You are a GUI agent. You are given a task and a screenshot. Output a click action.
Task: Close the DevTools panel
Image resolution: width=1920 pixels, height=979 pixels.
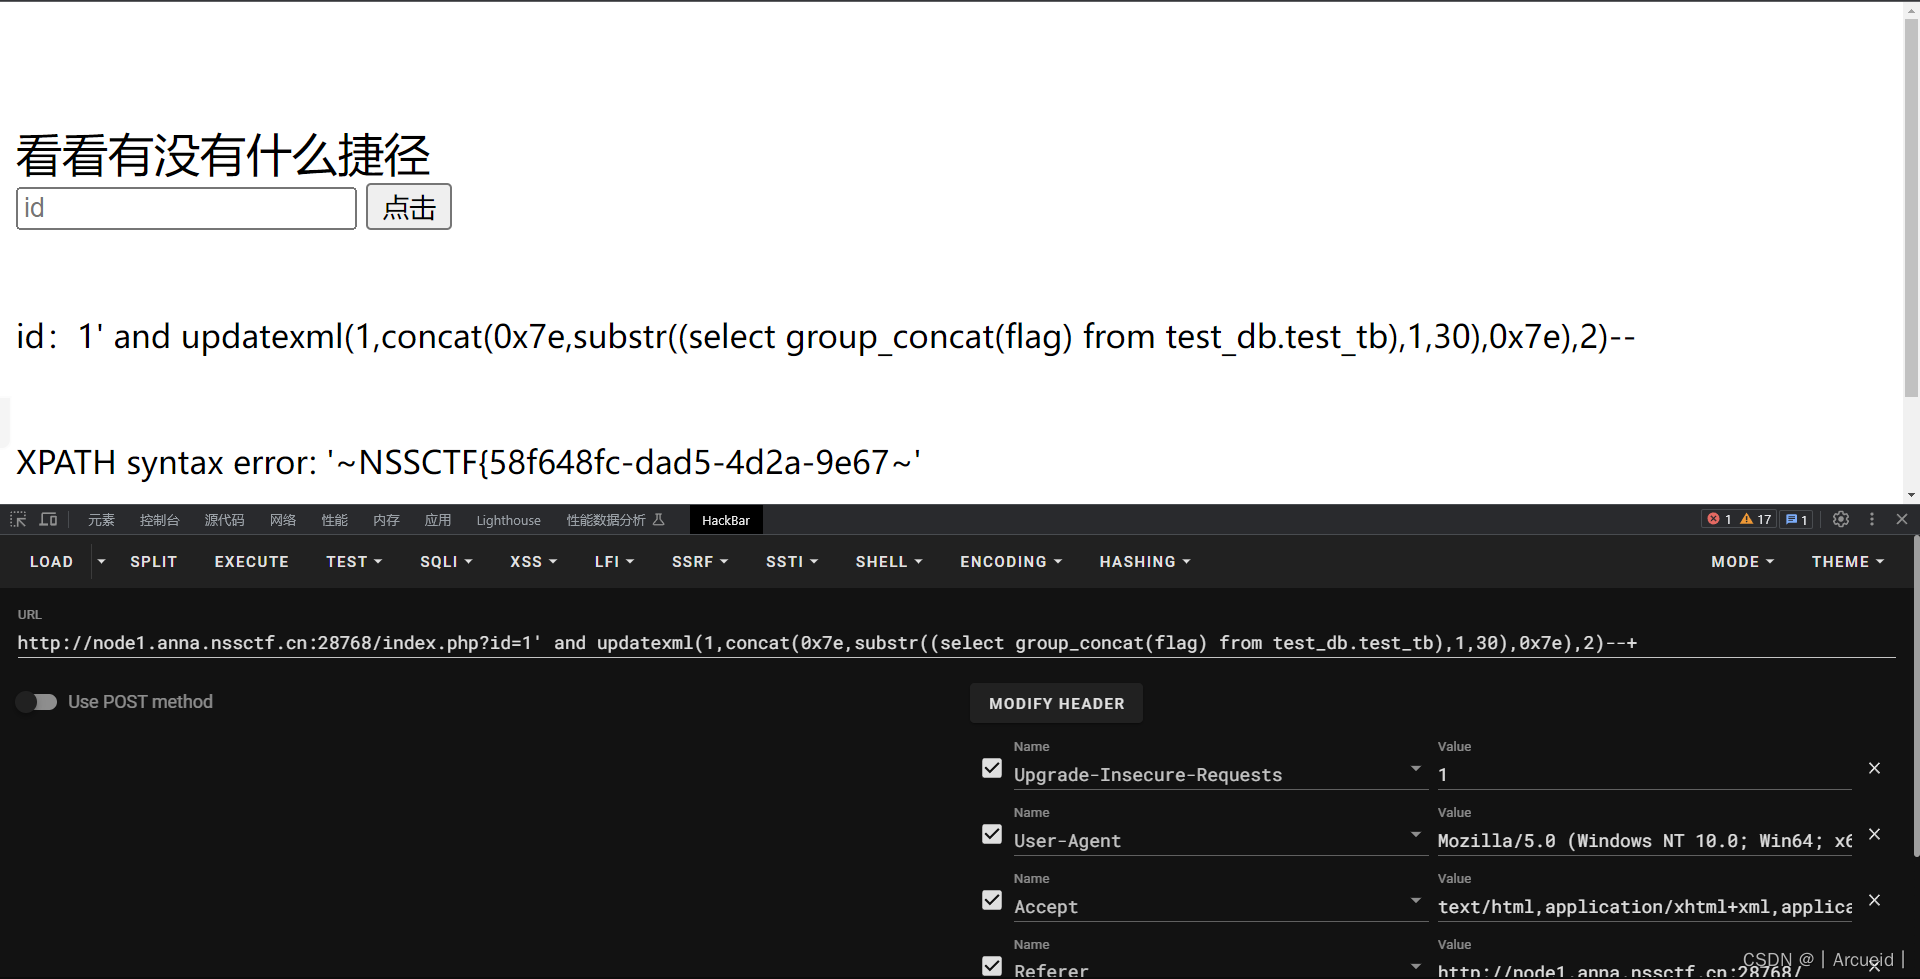[1902, 519]
